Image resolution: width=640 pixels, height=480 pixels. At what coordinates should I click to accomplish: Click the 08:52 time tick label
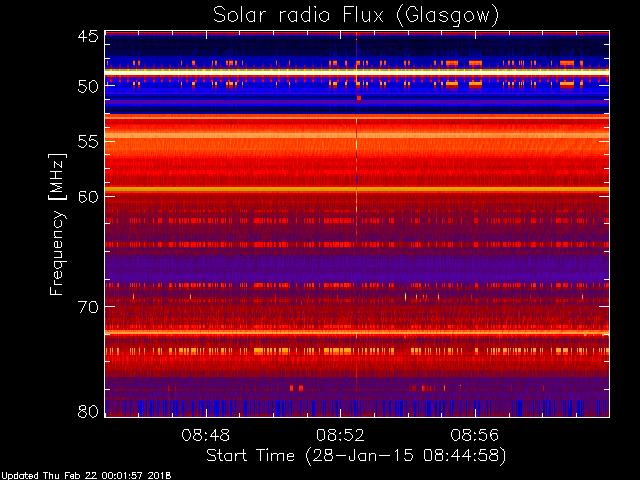(340, 435)
